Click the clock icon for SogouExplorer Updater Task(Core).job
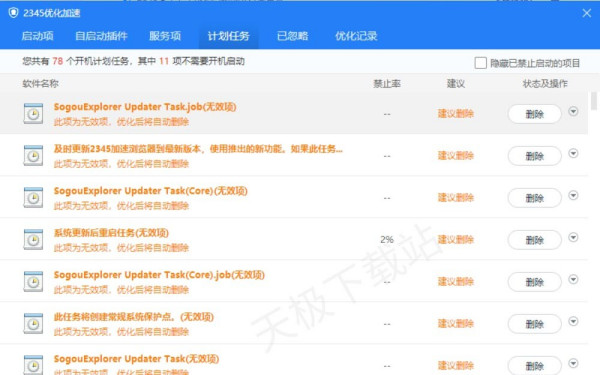This screenshot has width=600, height=375. pyautogui.click(x=33, y=282)
